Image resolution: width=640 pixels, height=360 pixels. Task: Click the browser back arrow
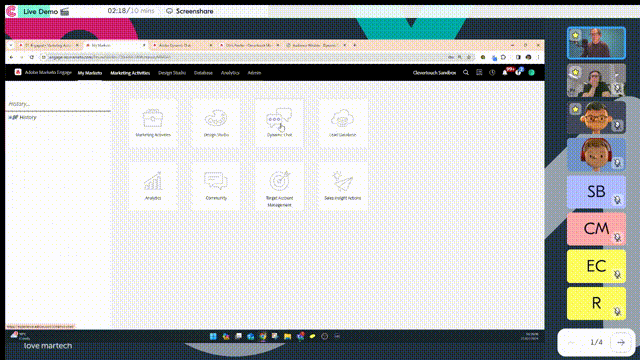[11, 57]
